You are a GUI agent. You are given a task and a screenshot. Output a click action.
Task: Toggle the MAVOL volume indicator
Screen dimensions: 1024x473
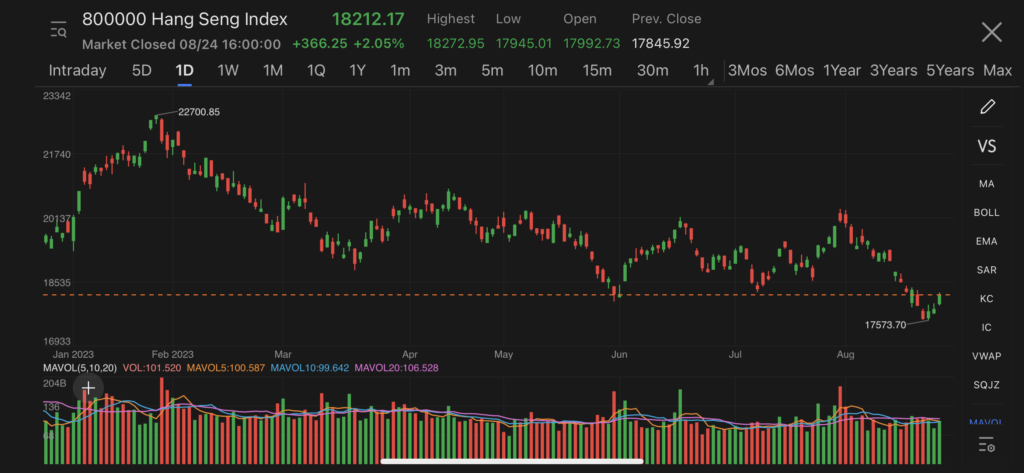[x=987, y=422]
